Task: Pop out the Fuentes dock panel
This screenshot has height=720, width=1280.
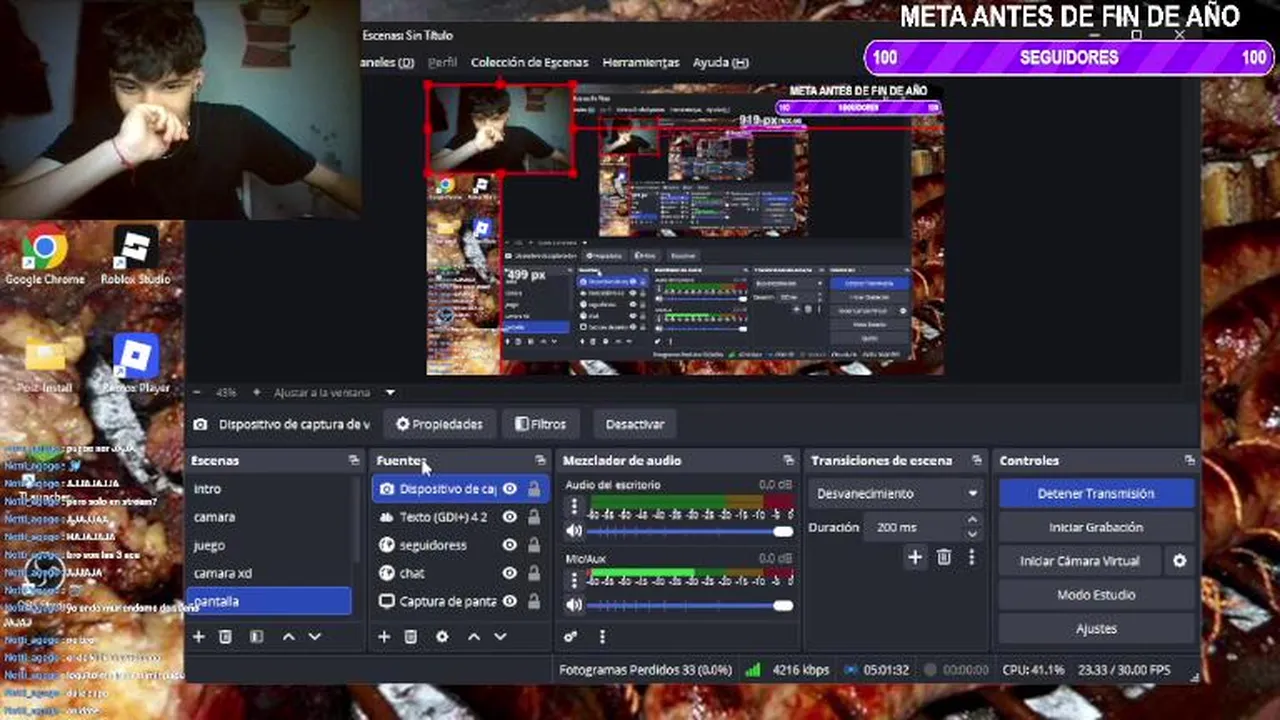Action: coord(540,460)
